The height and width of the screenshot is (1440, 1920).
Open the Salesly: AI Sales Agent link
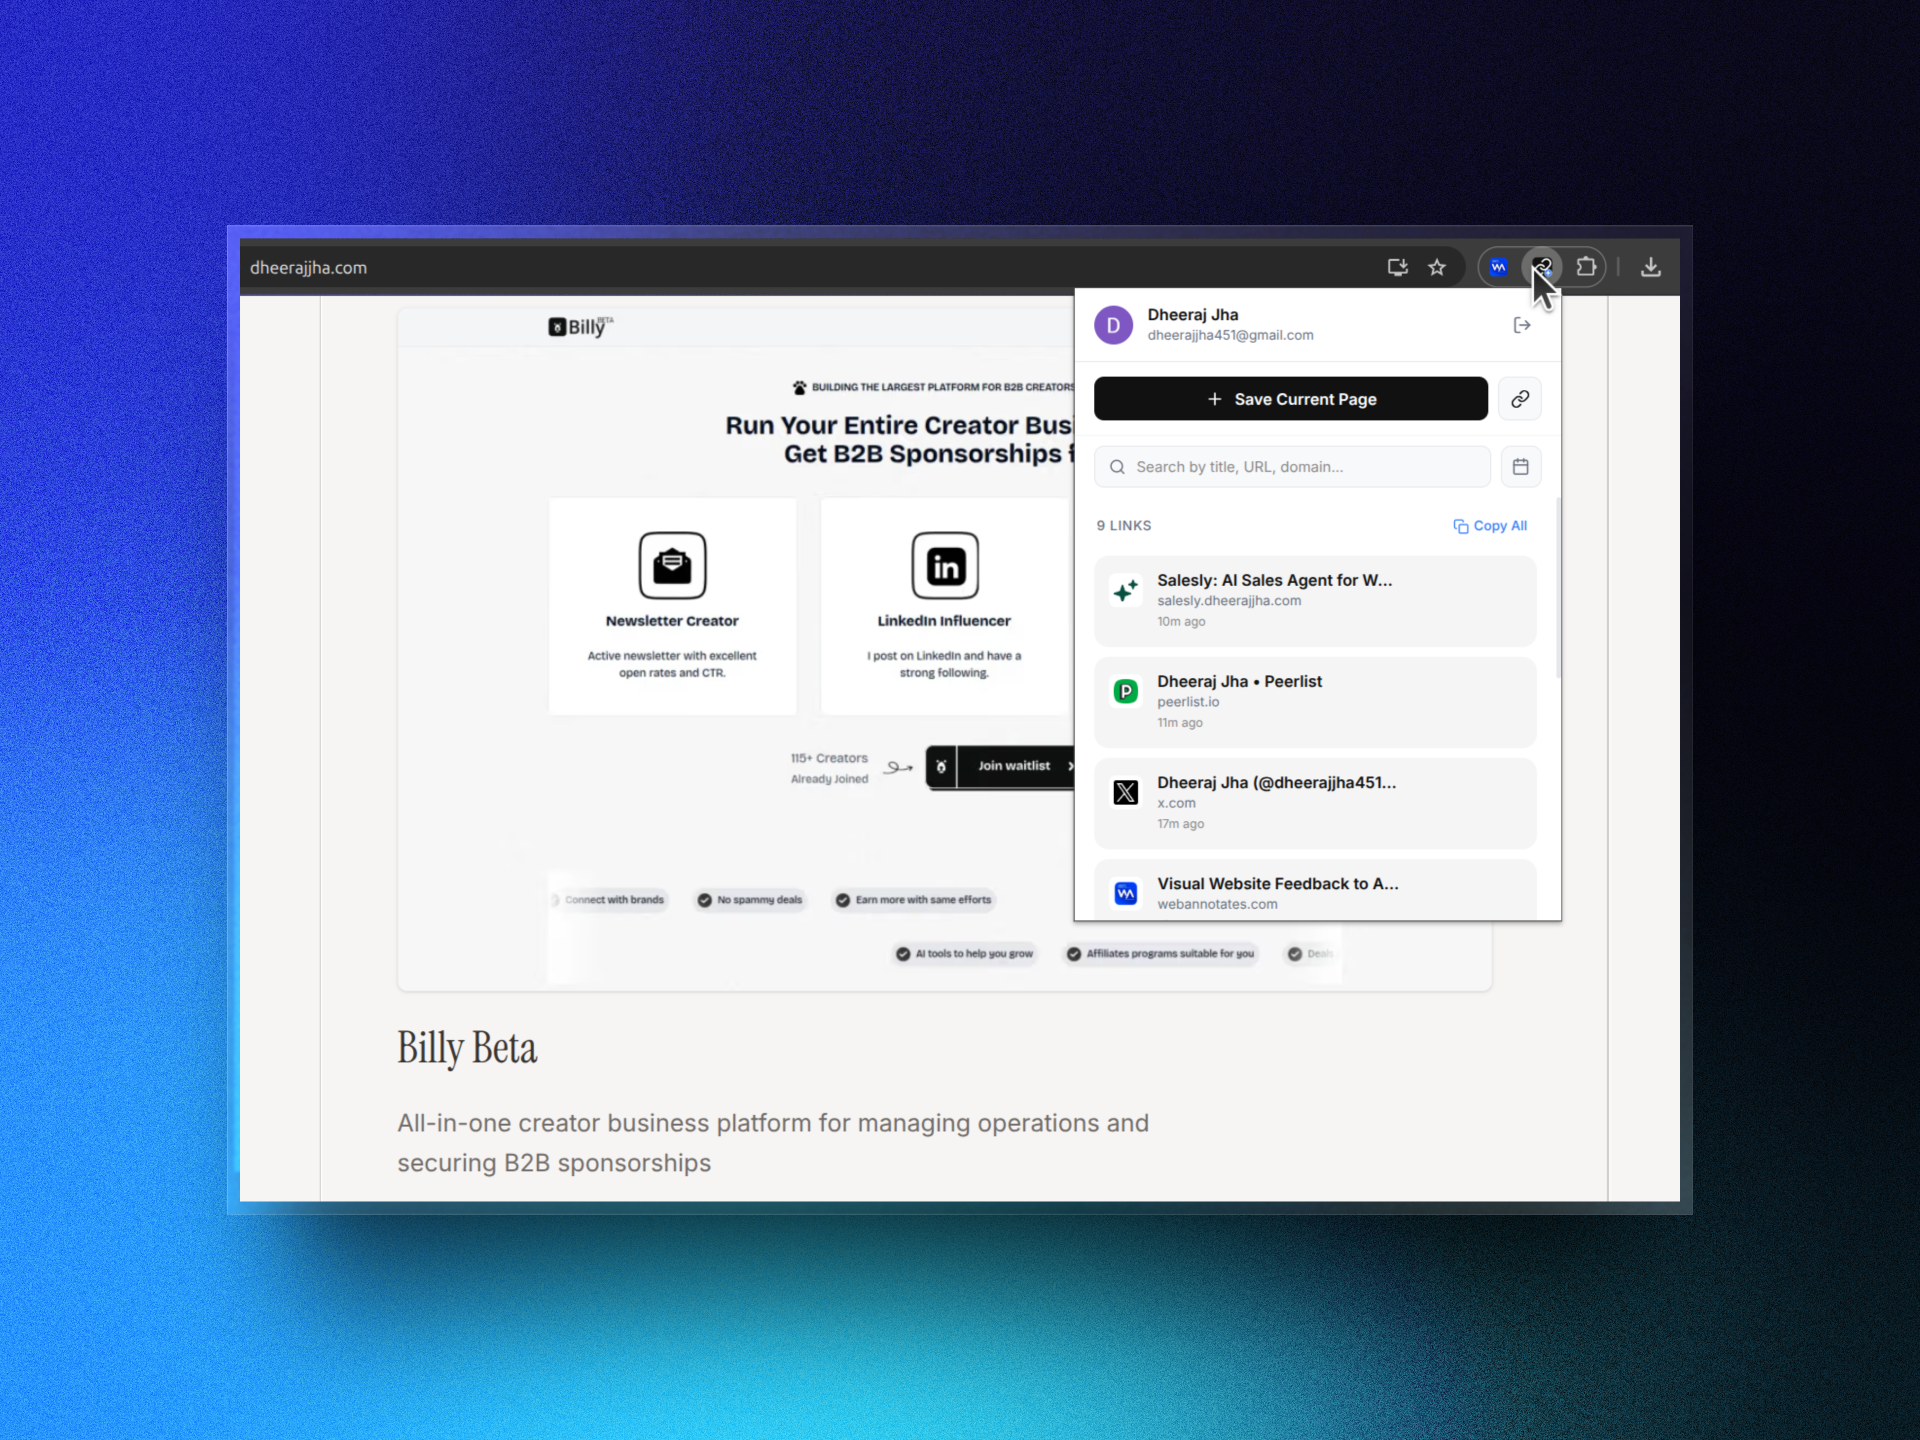(x=1315, y=601)
